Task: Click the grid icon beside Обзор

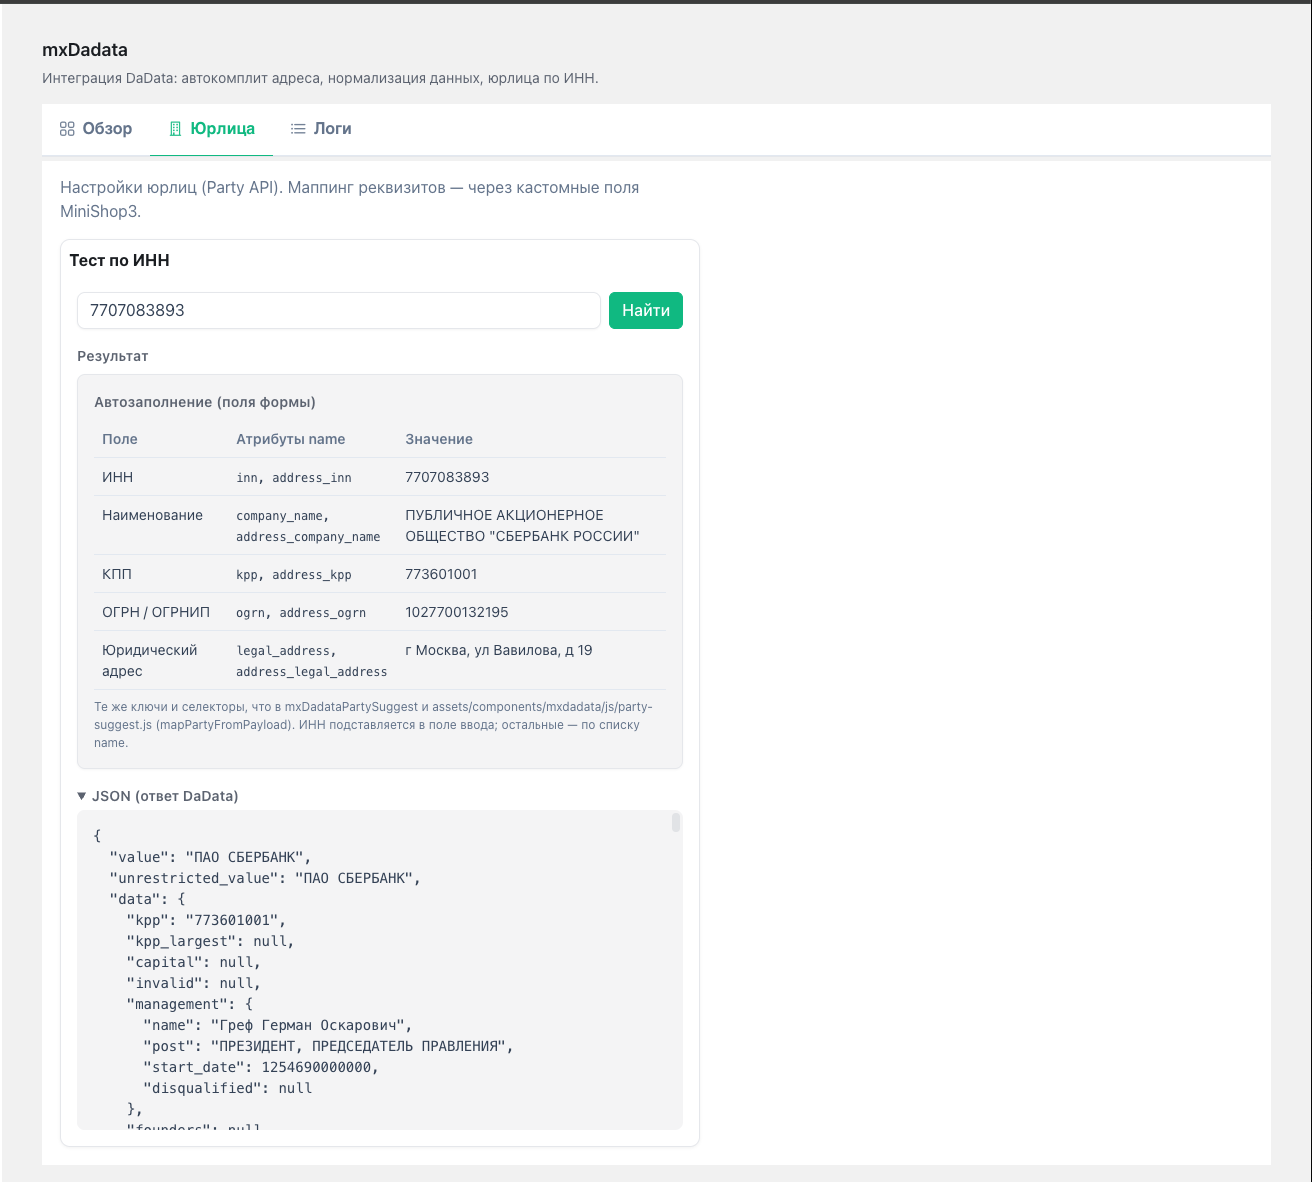Action: 67,129
